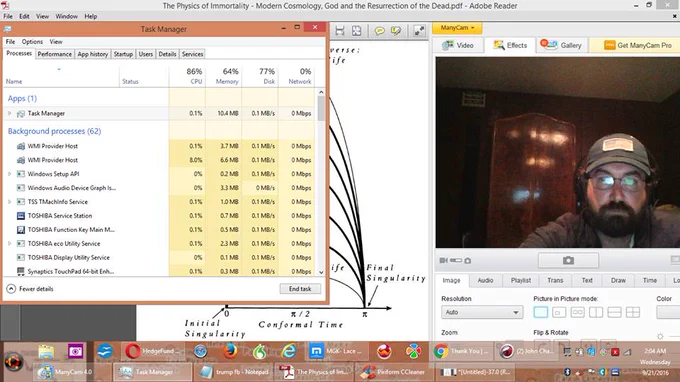This screenshot has width=680, height=382.
Task: Open Adobe Reader Edit menu
Action: 24,16
